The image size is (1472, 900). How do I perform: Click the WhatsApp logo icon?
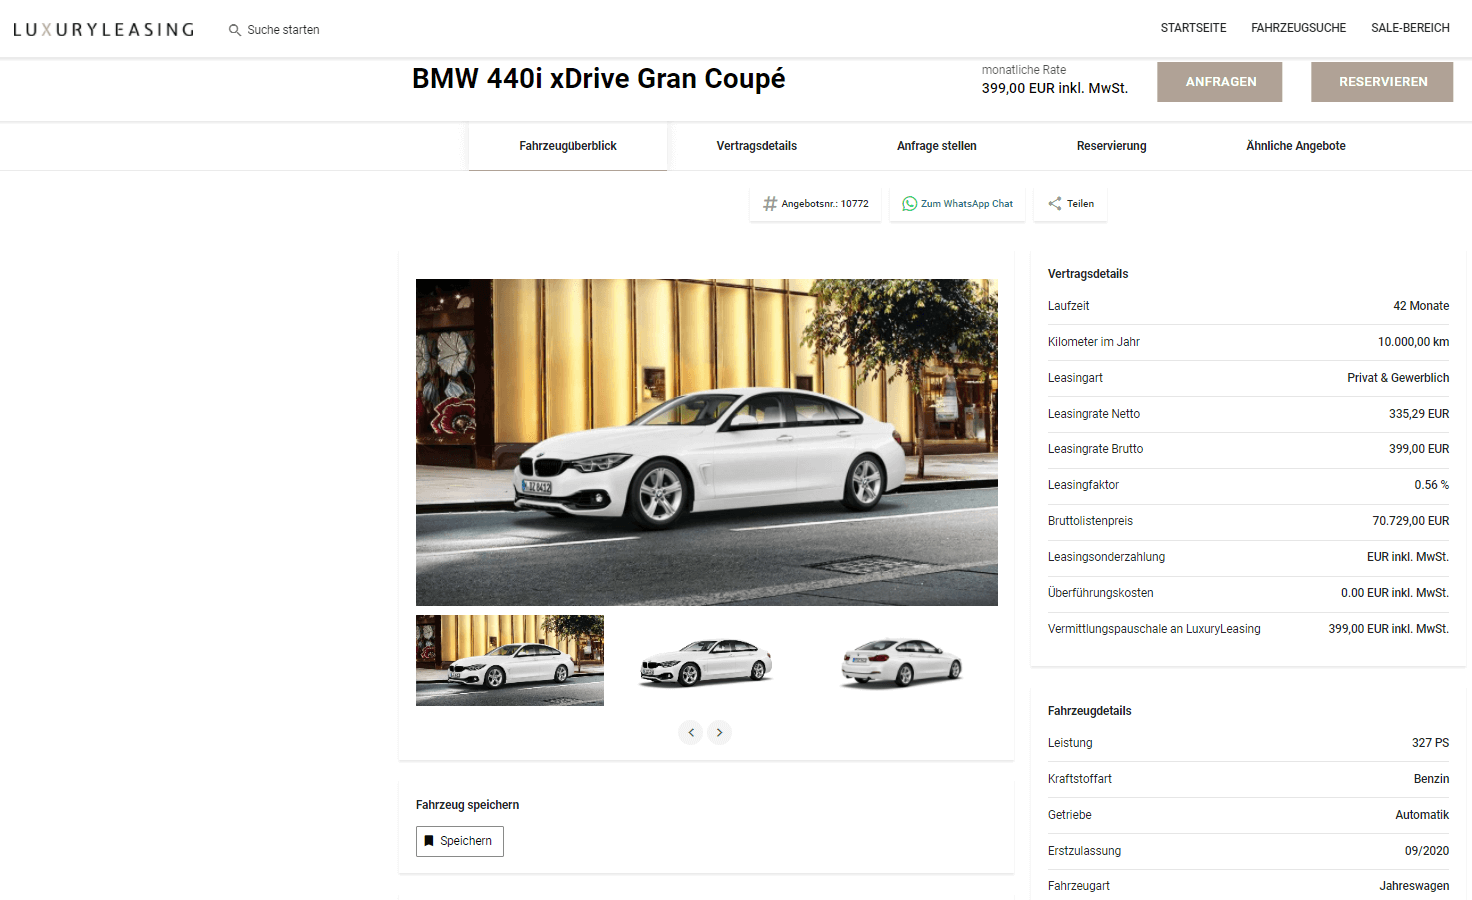click(x=910, y=204)
